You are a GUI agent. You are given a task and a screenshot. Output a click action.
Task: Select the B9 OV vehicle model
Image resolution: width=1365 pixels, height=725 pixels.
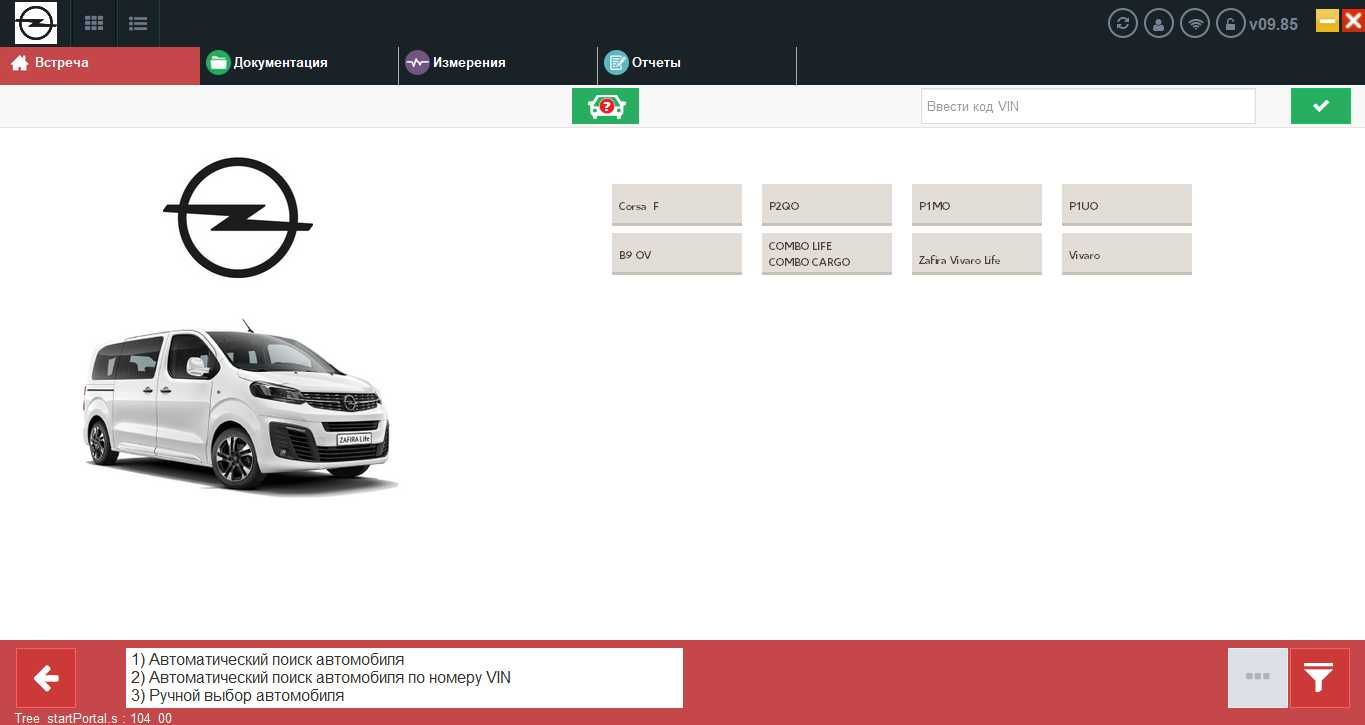point(677,254)
